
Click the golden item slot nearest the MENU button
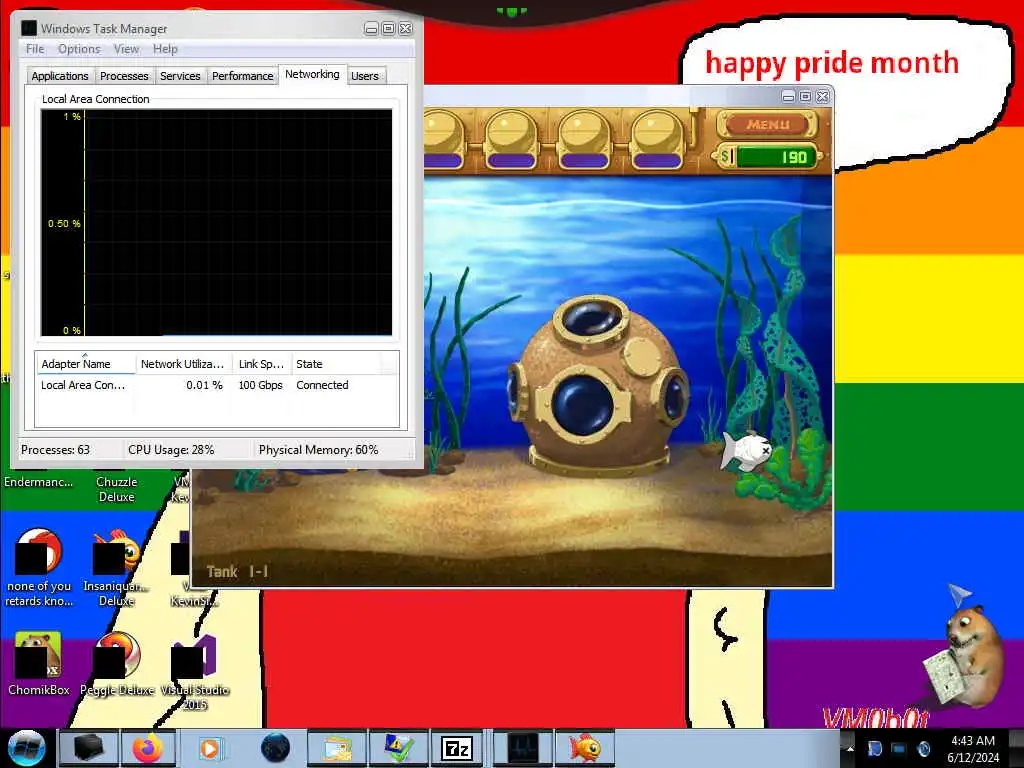coord(656,140)
